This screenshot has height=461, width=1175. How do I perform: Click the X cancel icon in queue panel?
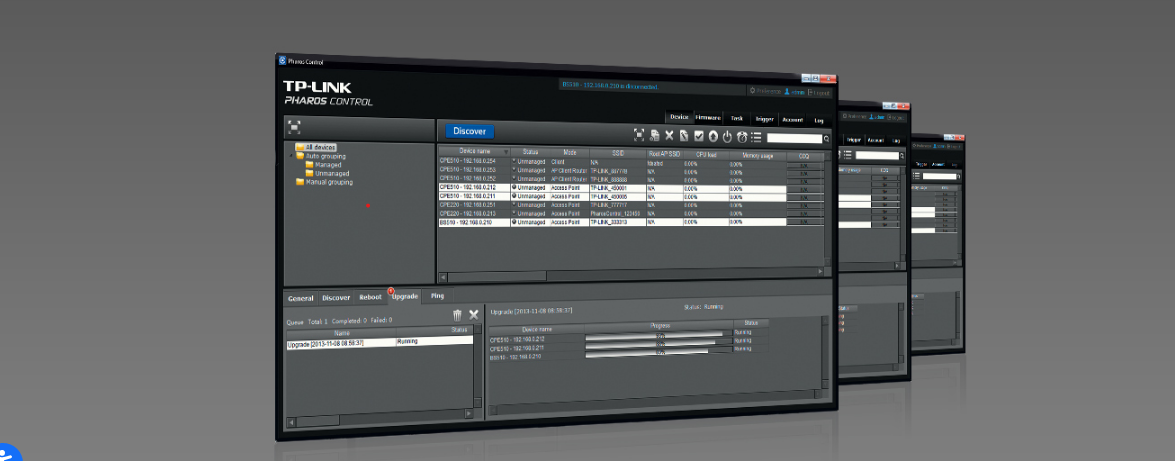(x=474, y=316)
